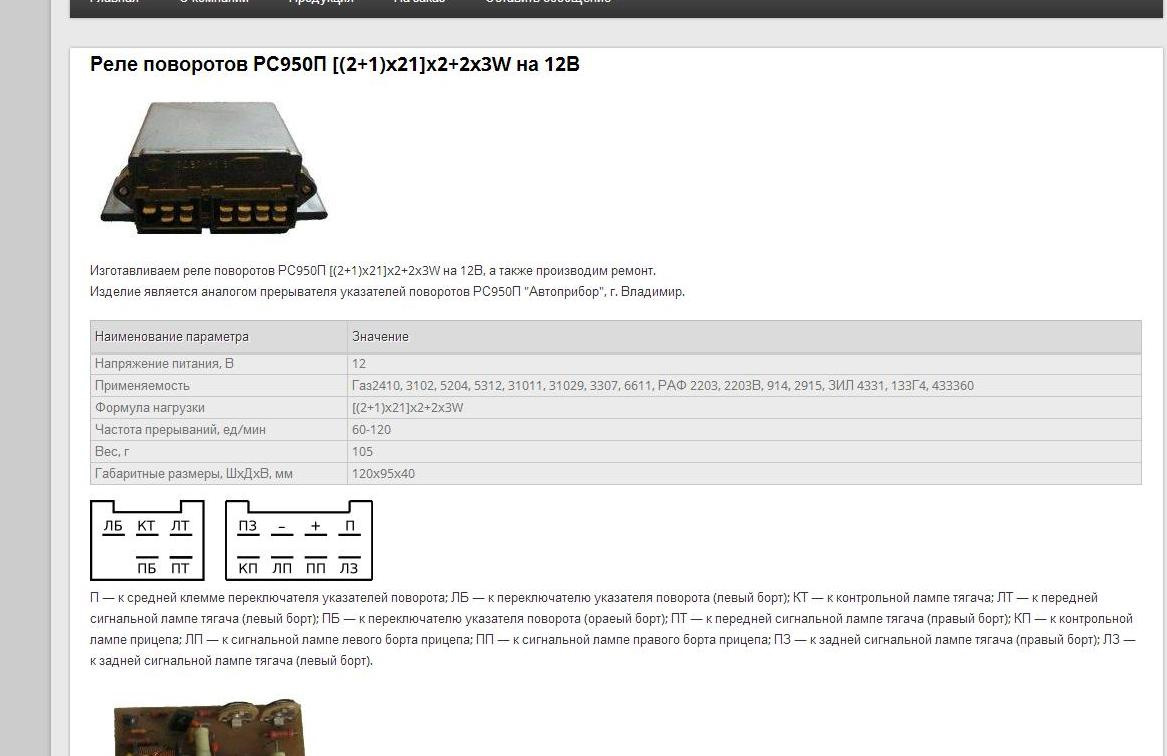Click the 'ЛБ' pin in connector diagram
The width and height of the screenshot is (1167, 756).
[x=113, y=526]
